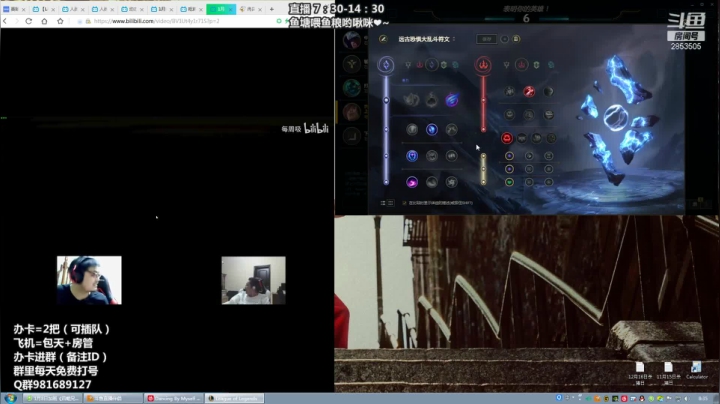Select the fourth hunter rune in Domination
The height and width of the screenshot is (404, 720).
pyautogui.click(x=551, y=138)
